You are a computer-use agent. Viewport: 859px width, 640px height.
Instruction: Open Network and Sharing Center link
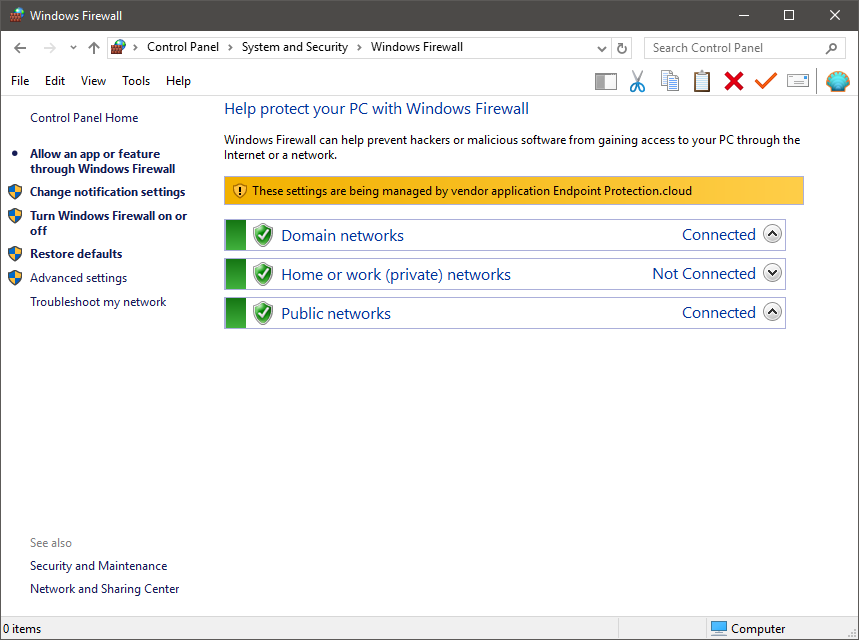pos(105,588)
